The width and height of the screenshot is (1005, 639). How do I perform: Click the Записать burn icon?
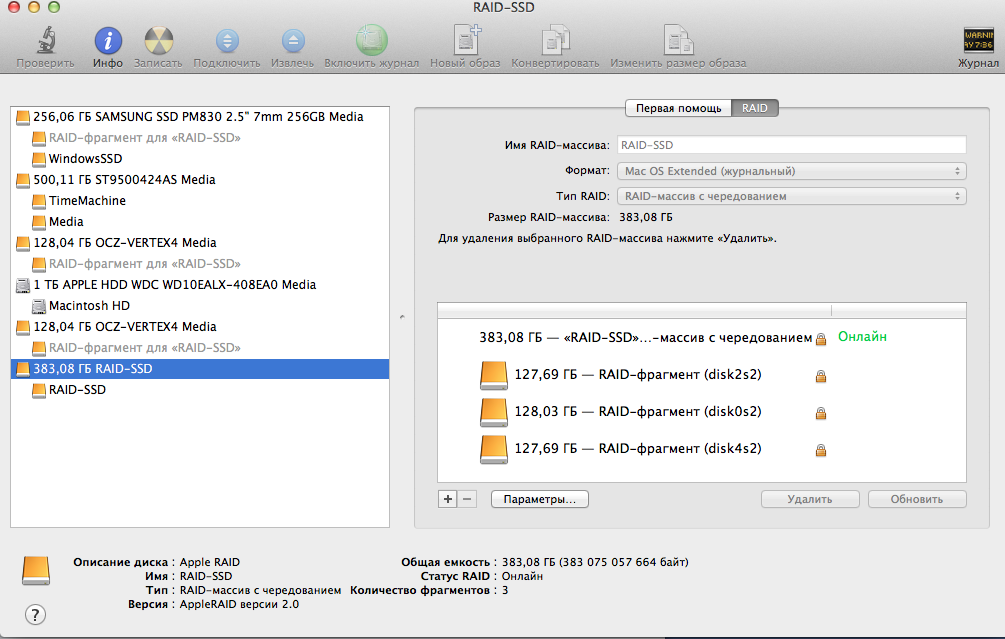coord(158,40)
